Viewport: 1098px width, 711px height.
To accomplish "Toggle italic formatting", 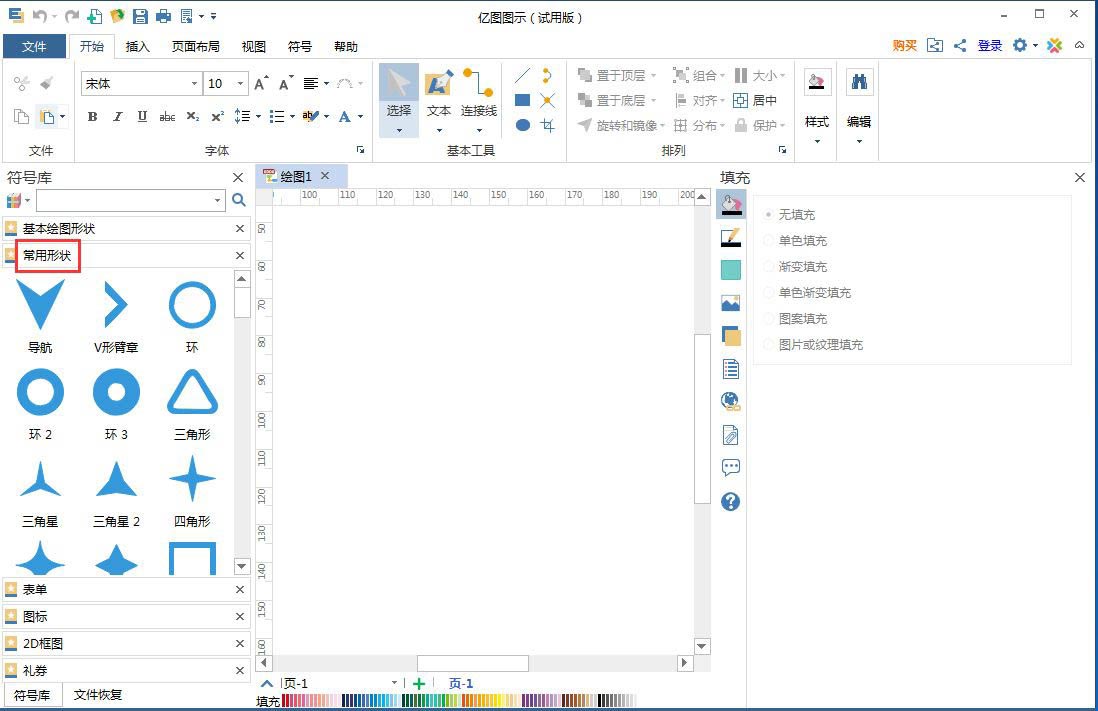I will [x=116, y=116].
